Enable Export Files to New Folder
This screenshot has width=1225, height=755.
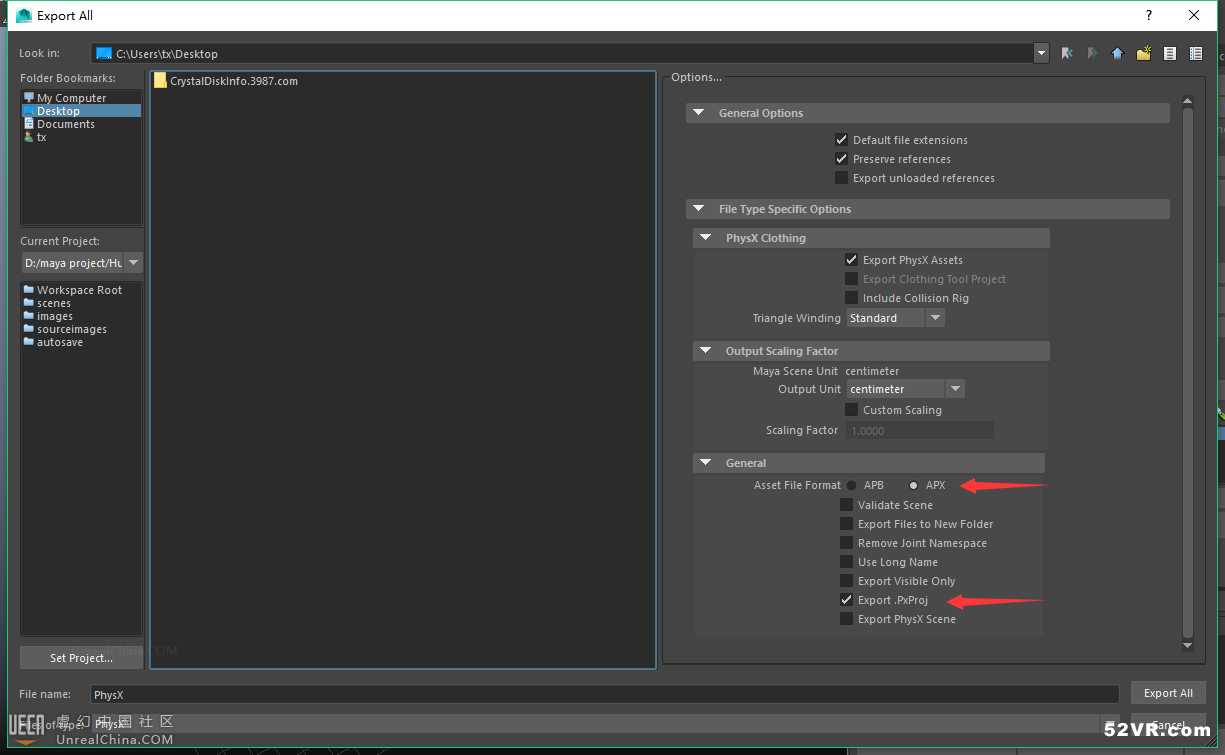(846, 524)
